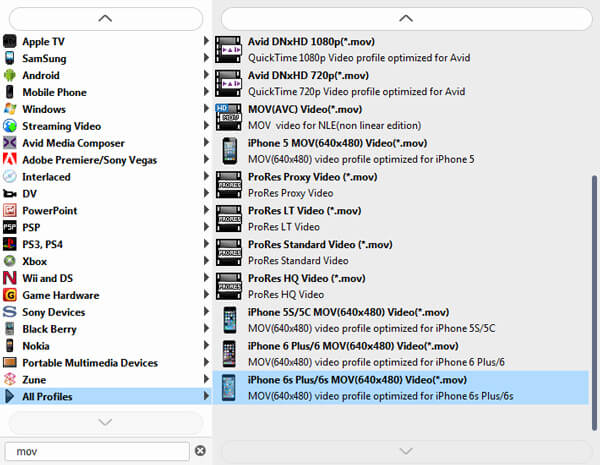Click the ProRes HQ Video film icon
This screenshot has height=465, width=600.
[228, 286]
